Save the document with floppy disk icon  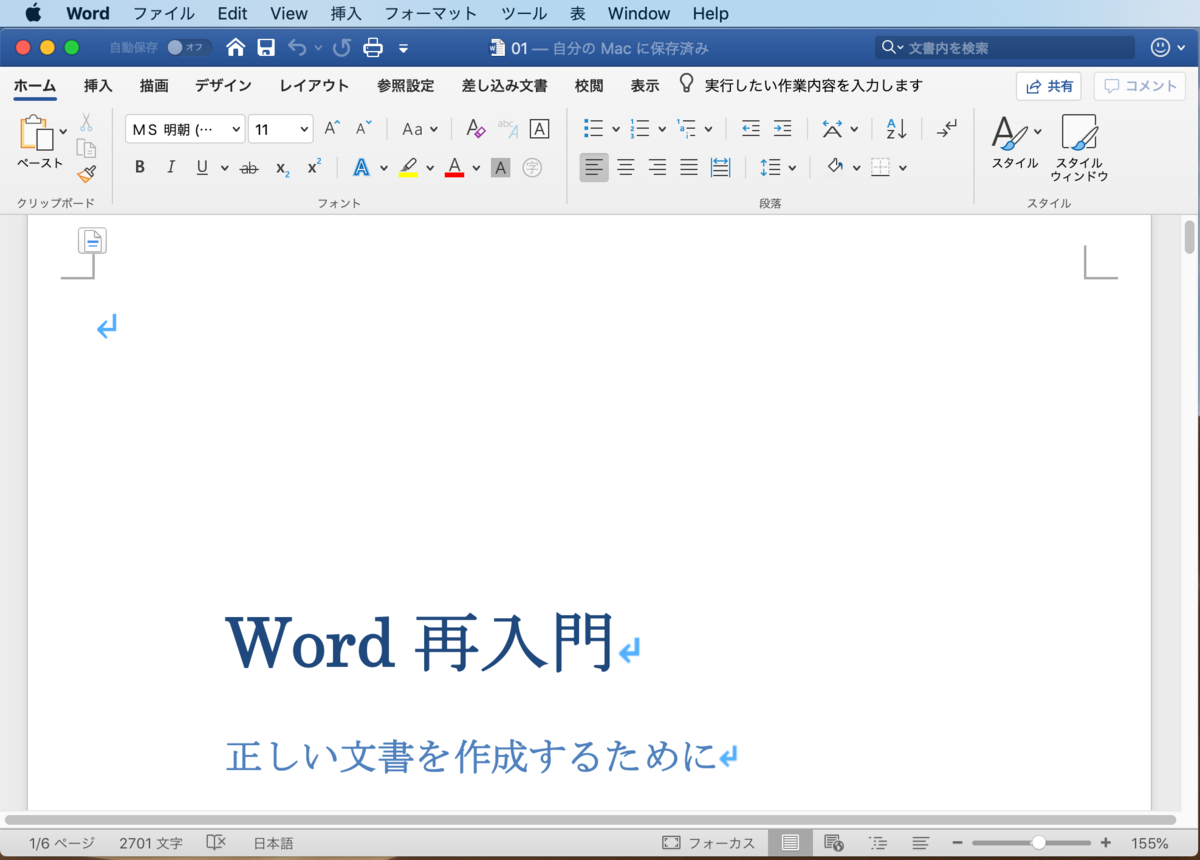pos(266,47)
